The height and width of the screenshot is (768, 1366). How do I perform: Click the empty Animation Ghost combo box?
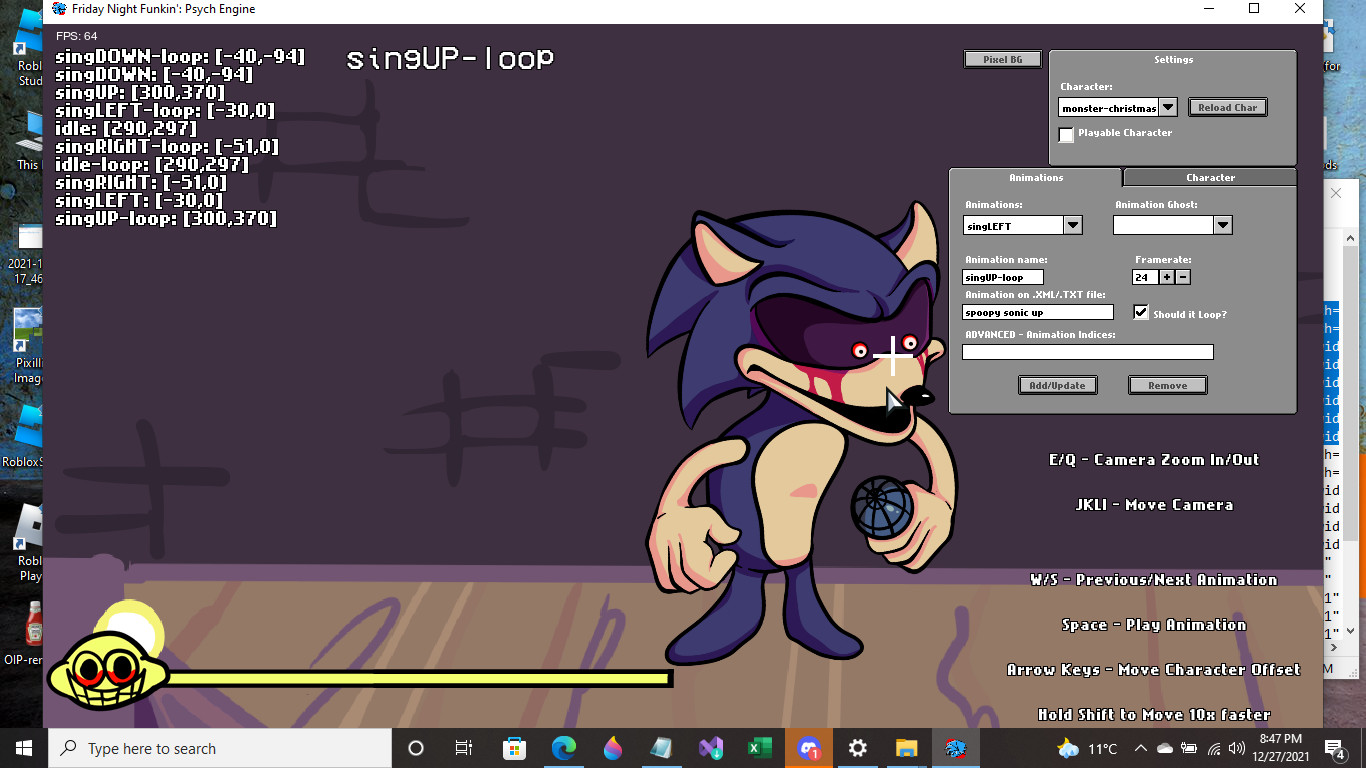coord(1164,226)
